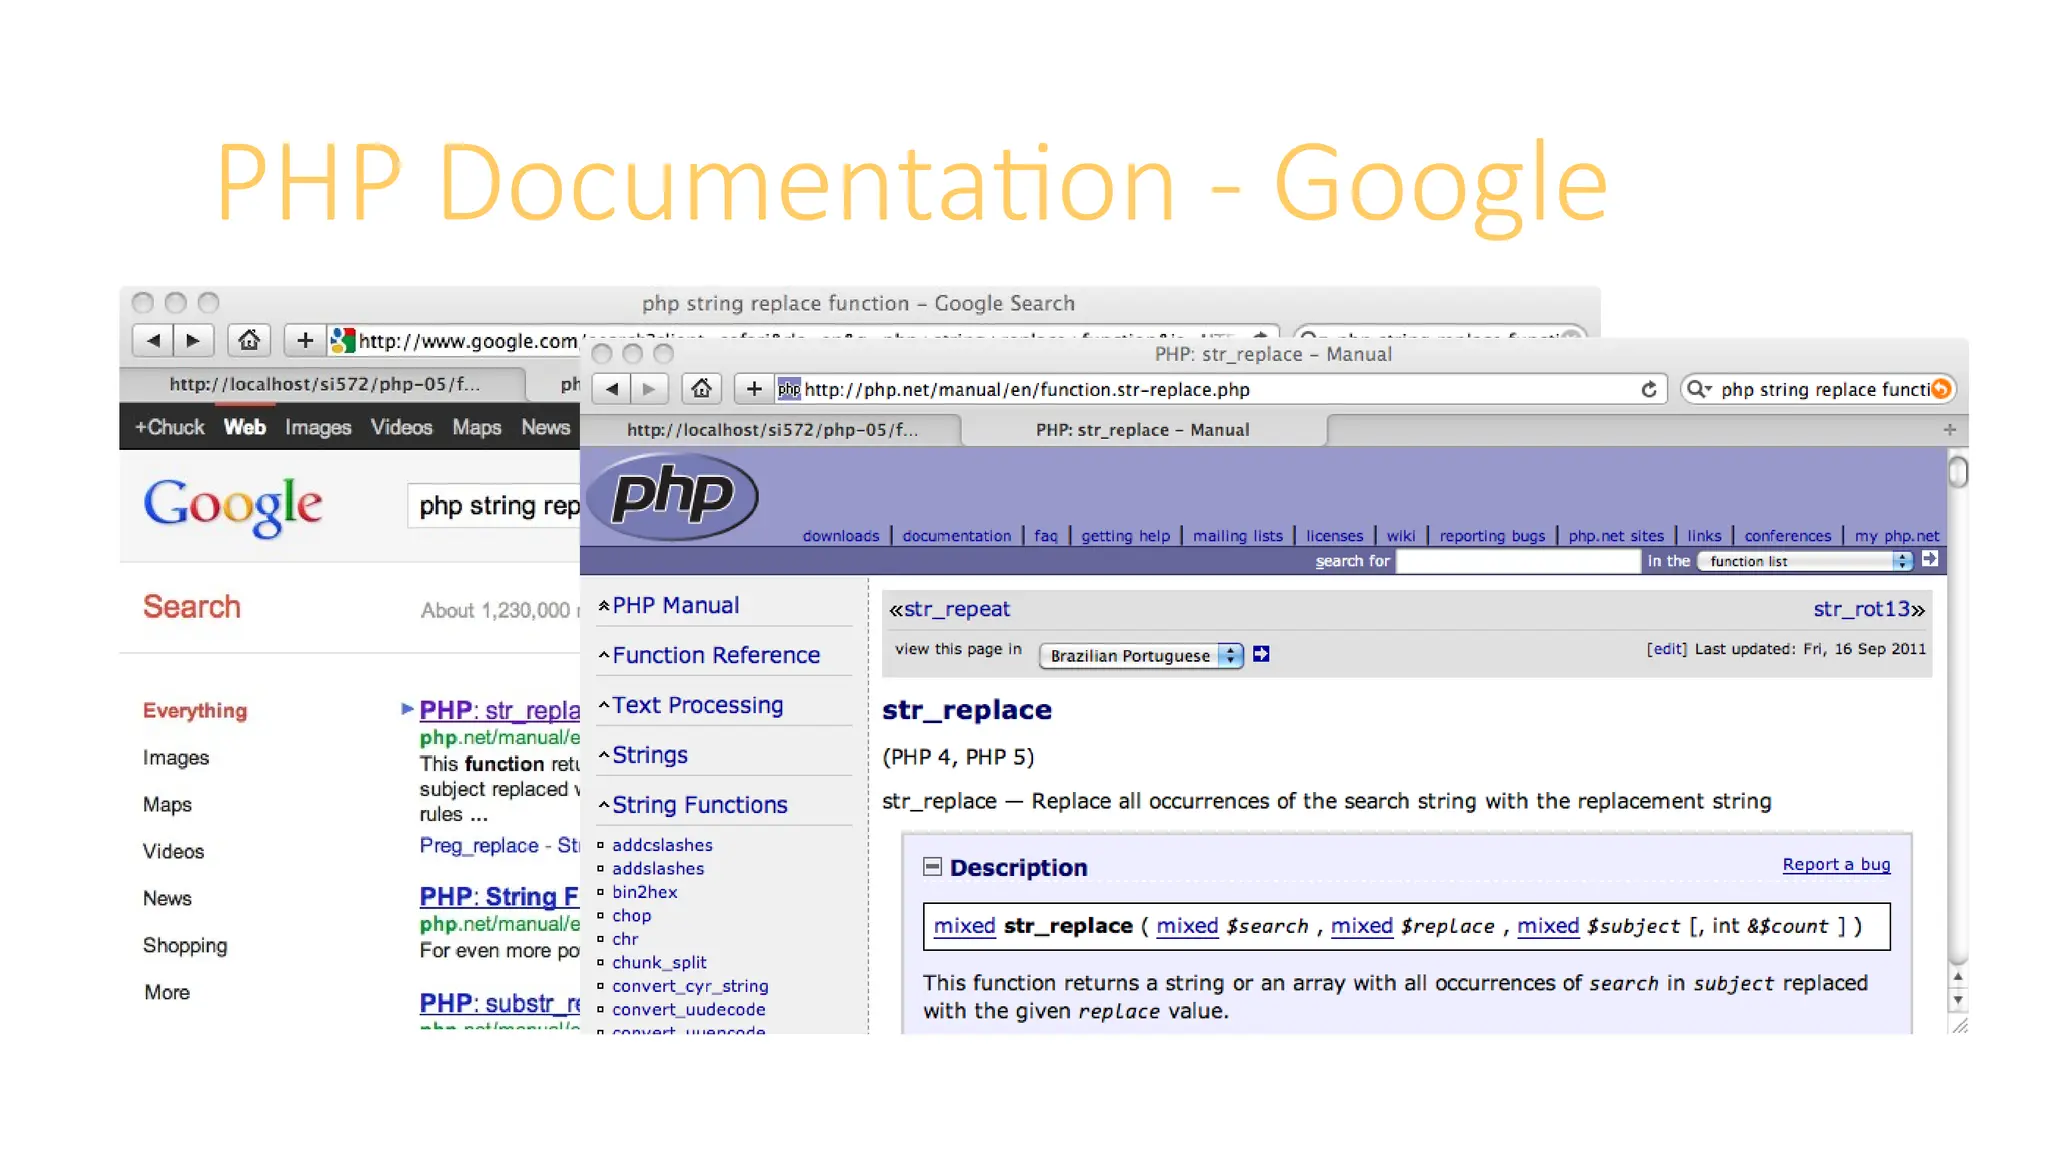2048x1152 pixels.
Task: Click inside php.net search for field
Action: tap(1517, 561)
